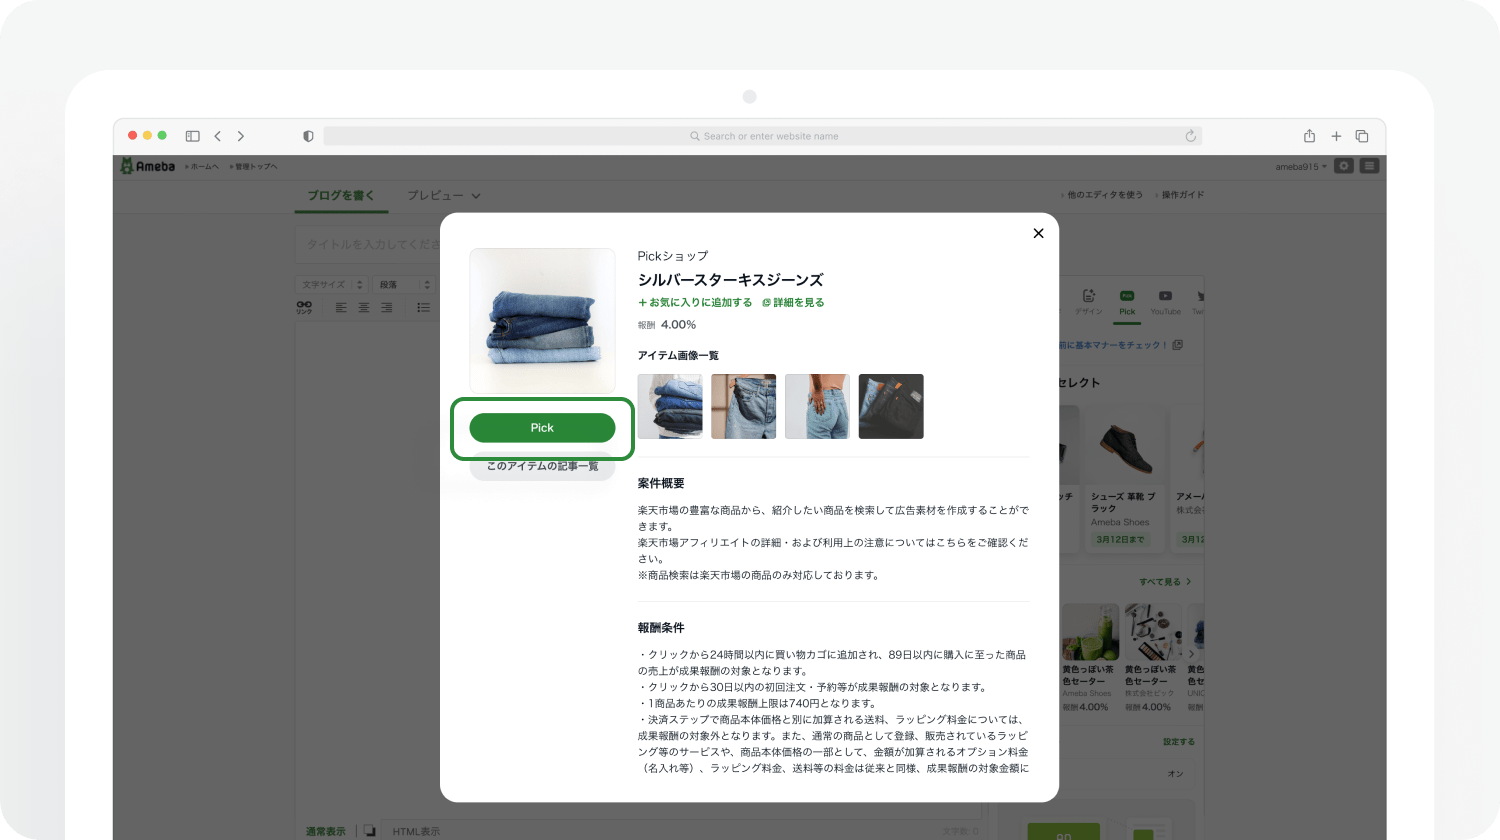1500x840 pixels.
Task: Center-align text in the editor toolbar
Action: (x=364, y=308)
